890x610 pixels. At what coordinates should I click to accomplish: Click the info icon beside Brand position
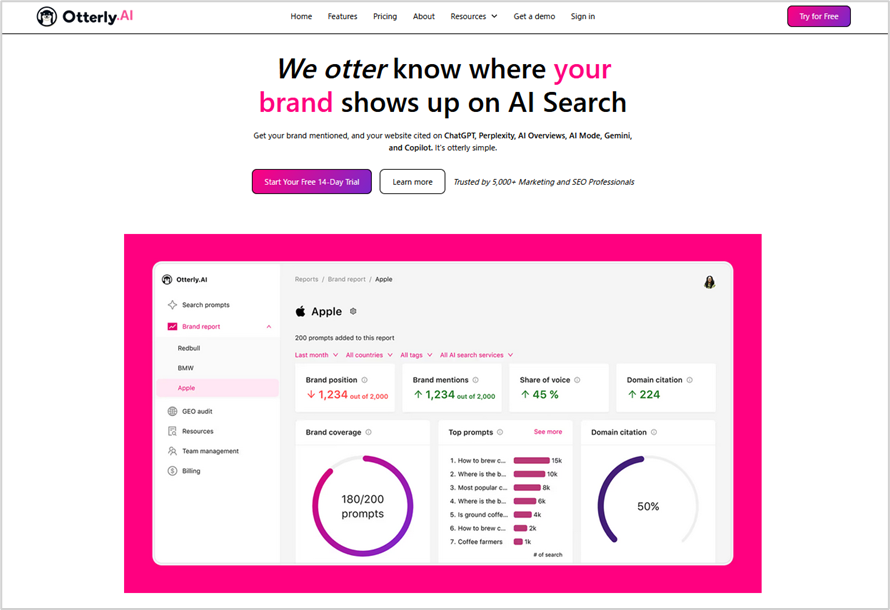click(x=364, y=380)
